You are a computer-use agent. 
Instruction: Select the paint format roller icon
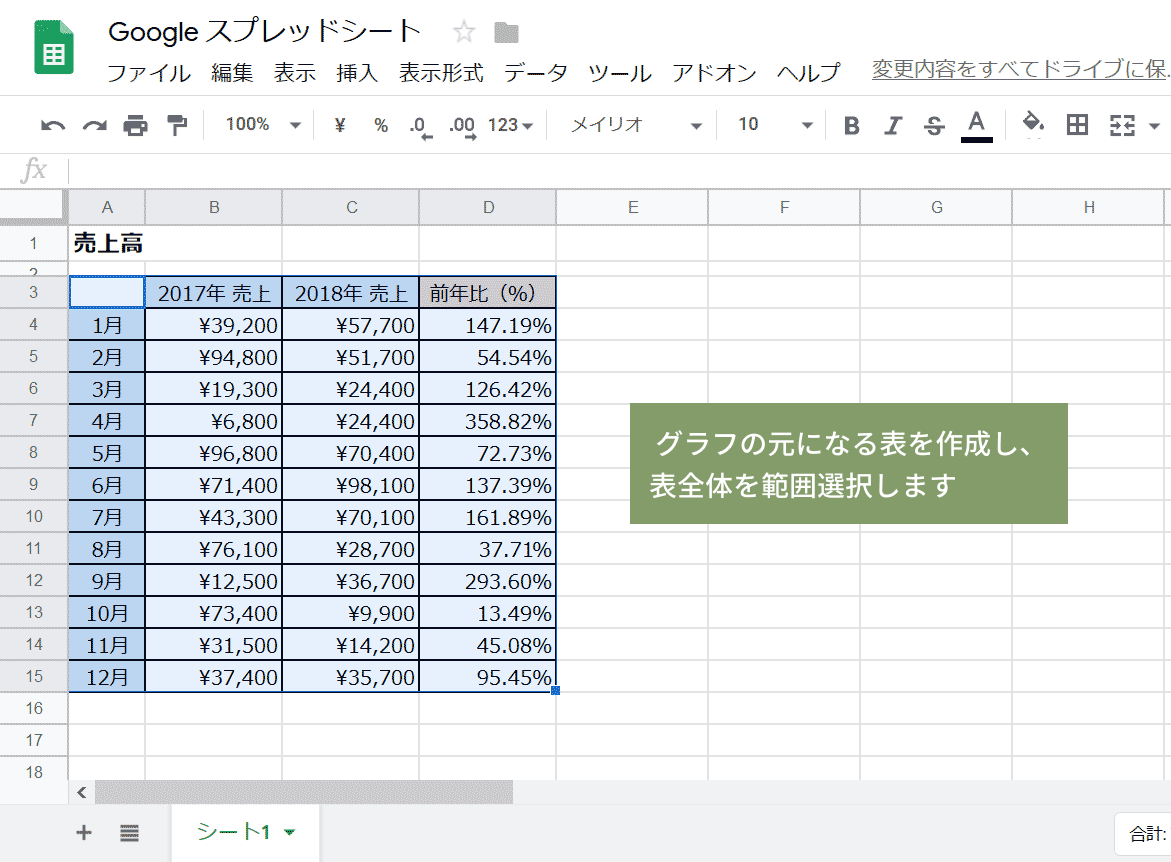click(x=177, y=126)
